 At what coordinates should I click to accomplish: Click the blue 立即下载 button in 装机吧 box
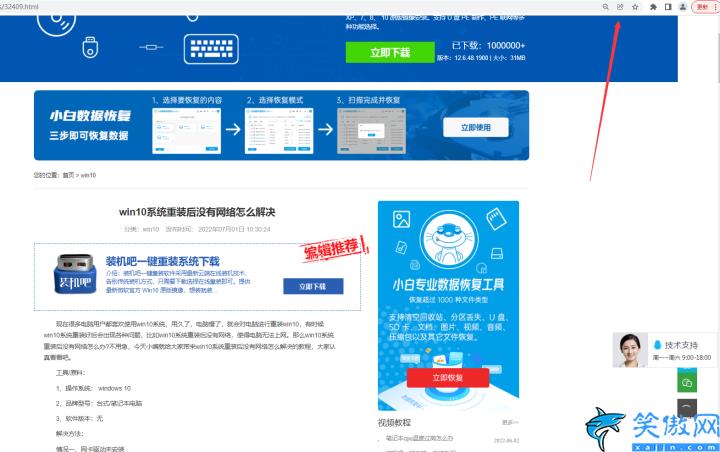[313, 286]
